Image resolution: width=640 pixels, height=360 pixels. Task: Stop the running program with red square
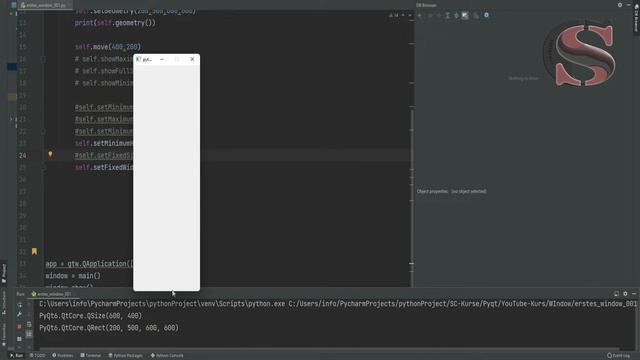click(19, 327)
